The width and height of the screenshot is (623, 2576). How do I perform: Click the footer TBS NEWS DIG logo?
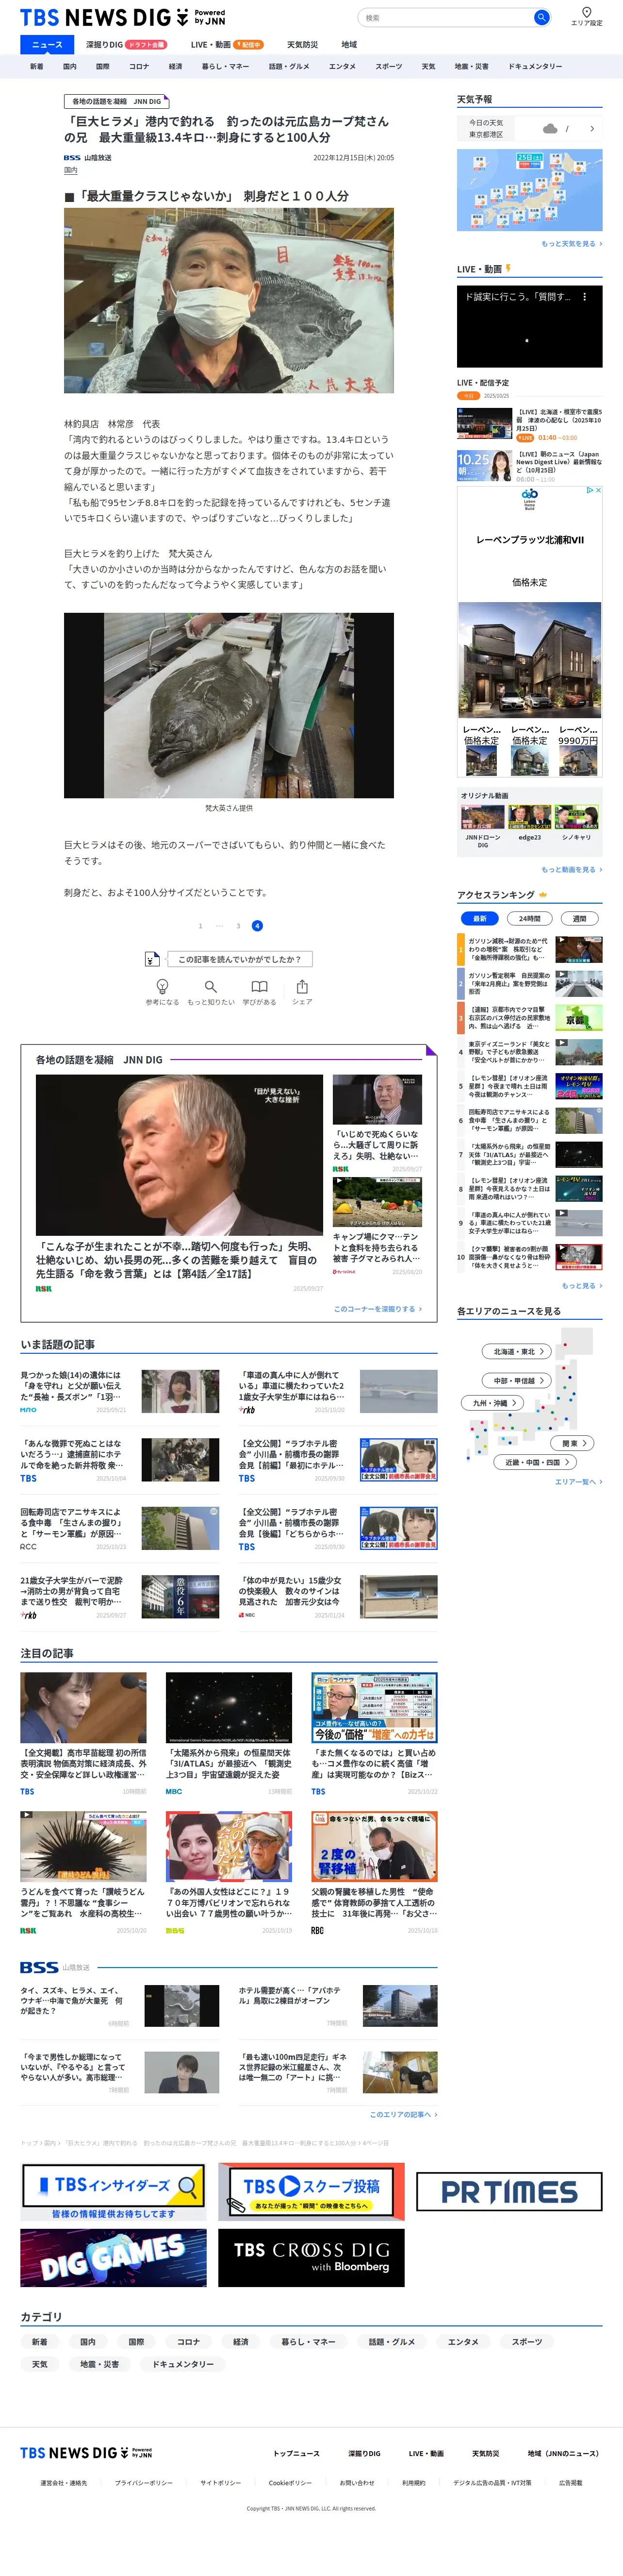(86, 2452)
